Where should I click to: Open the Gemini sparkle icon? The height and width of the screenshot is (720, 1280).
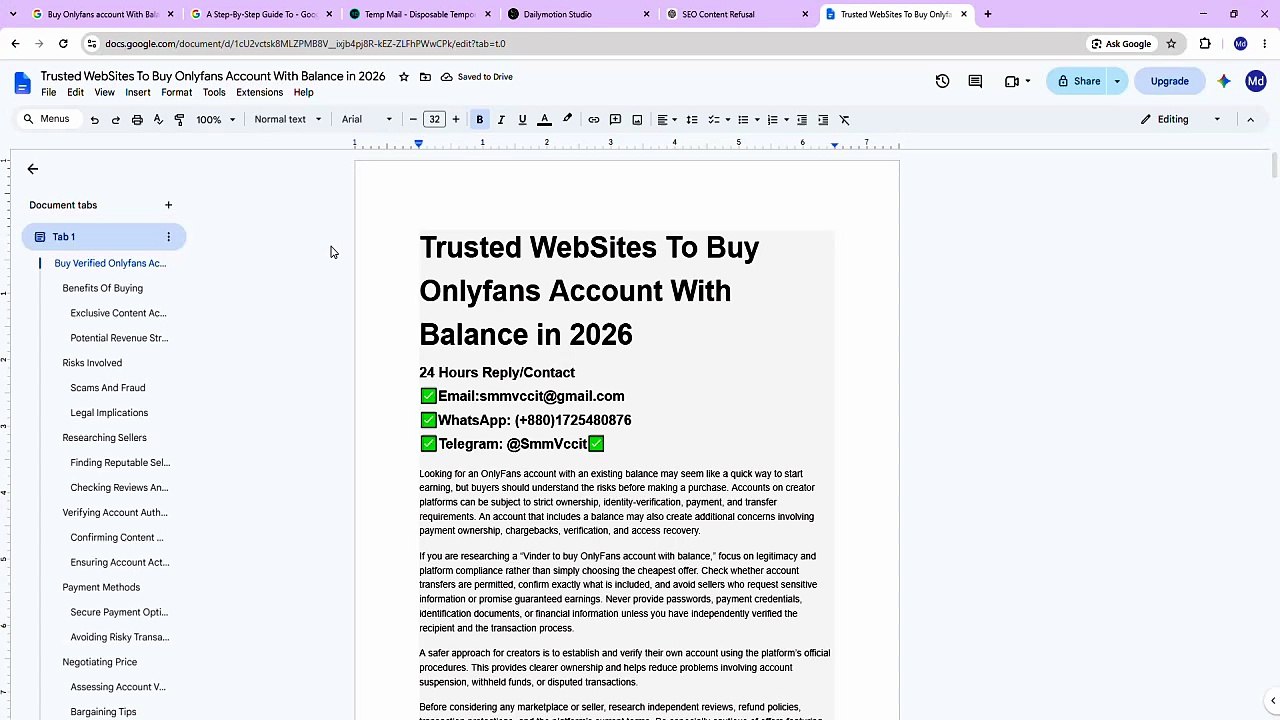1224,81
